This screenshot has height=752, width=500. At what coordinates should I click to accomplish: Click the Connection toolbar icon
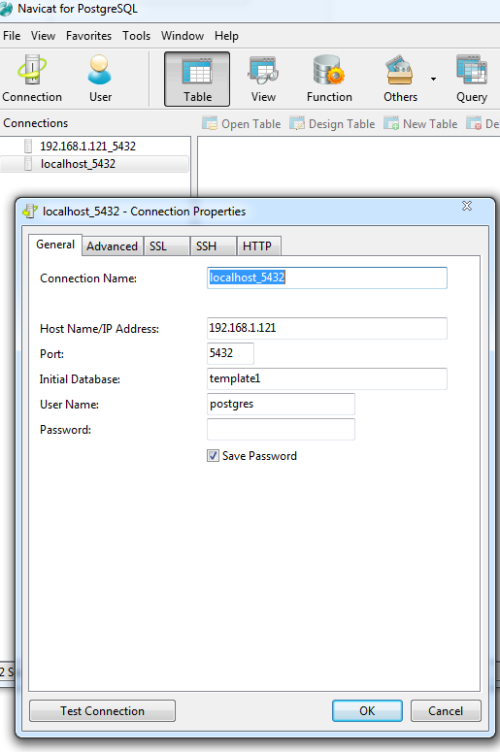pyautogui.click(x=32, y=79)
